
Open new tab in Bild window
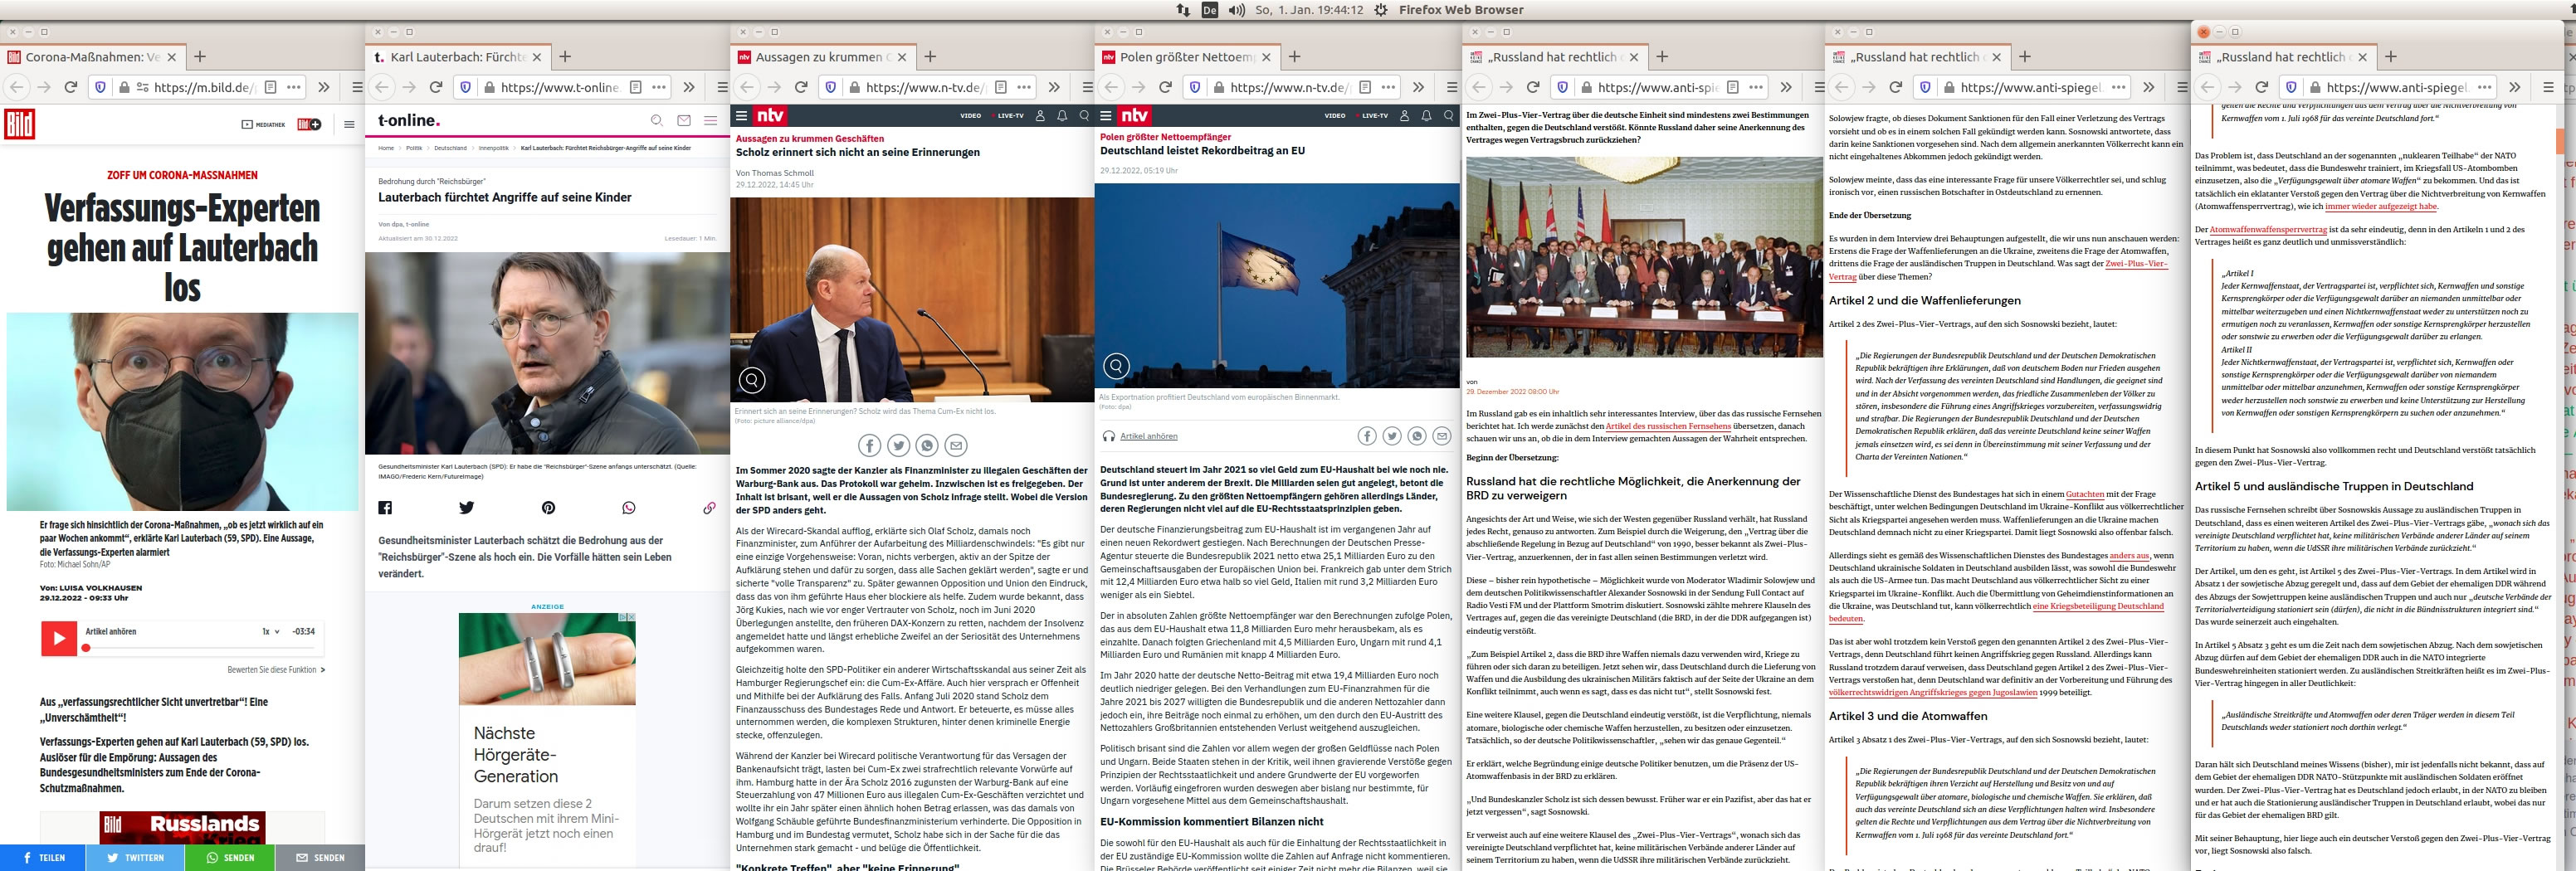coord(200,57)
